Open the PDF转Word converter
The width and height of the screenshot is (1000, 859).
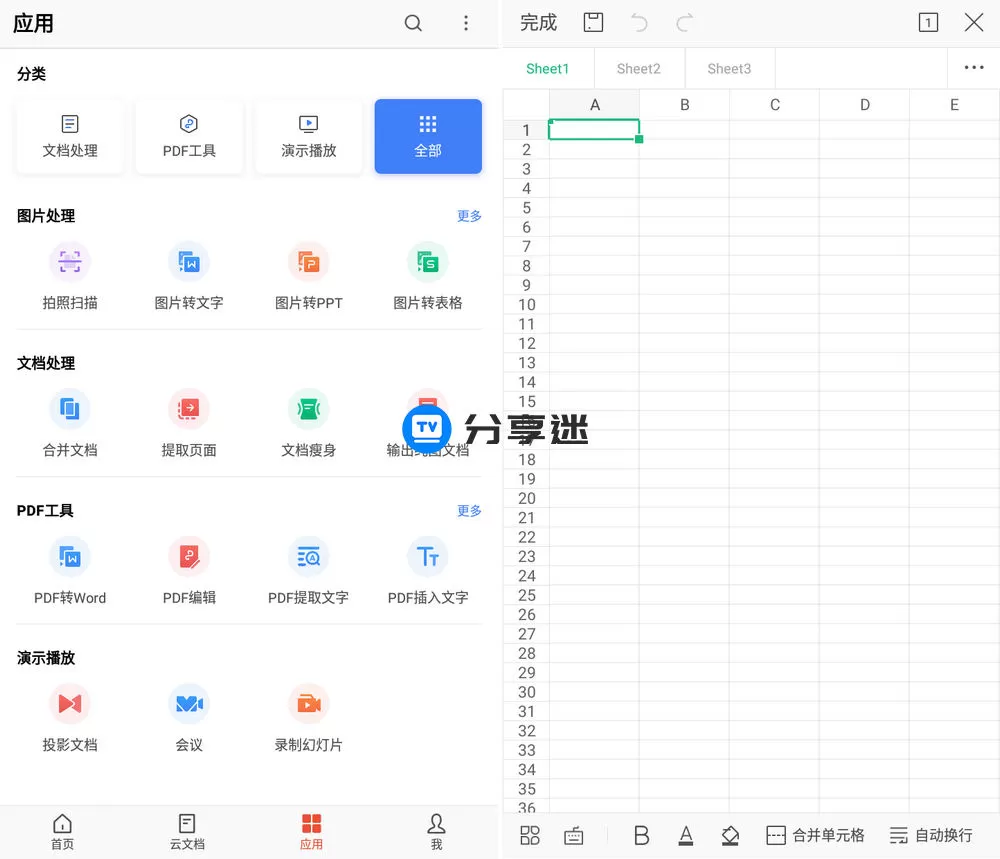click(x=69, y=571)
